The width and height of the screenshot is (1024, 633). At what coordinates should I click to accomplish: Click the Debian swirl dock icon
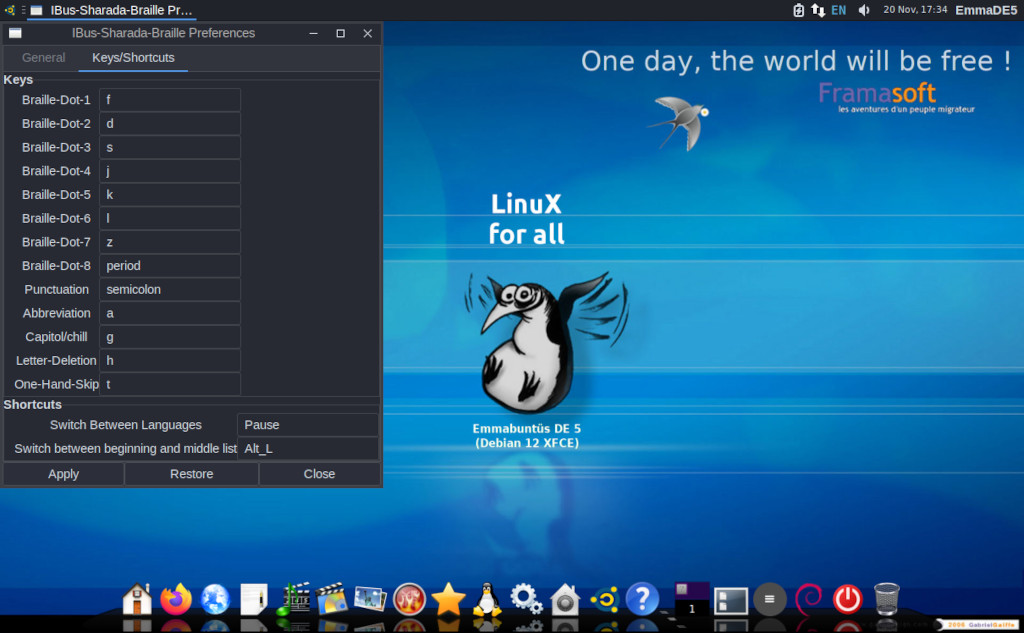coord(808,599)
